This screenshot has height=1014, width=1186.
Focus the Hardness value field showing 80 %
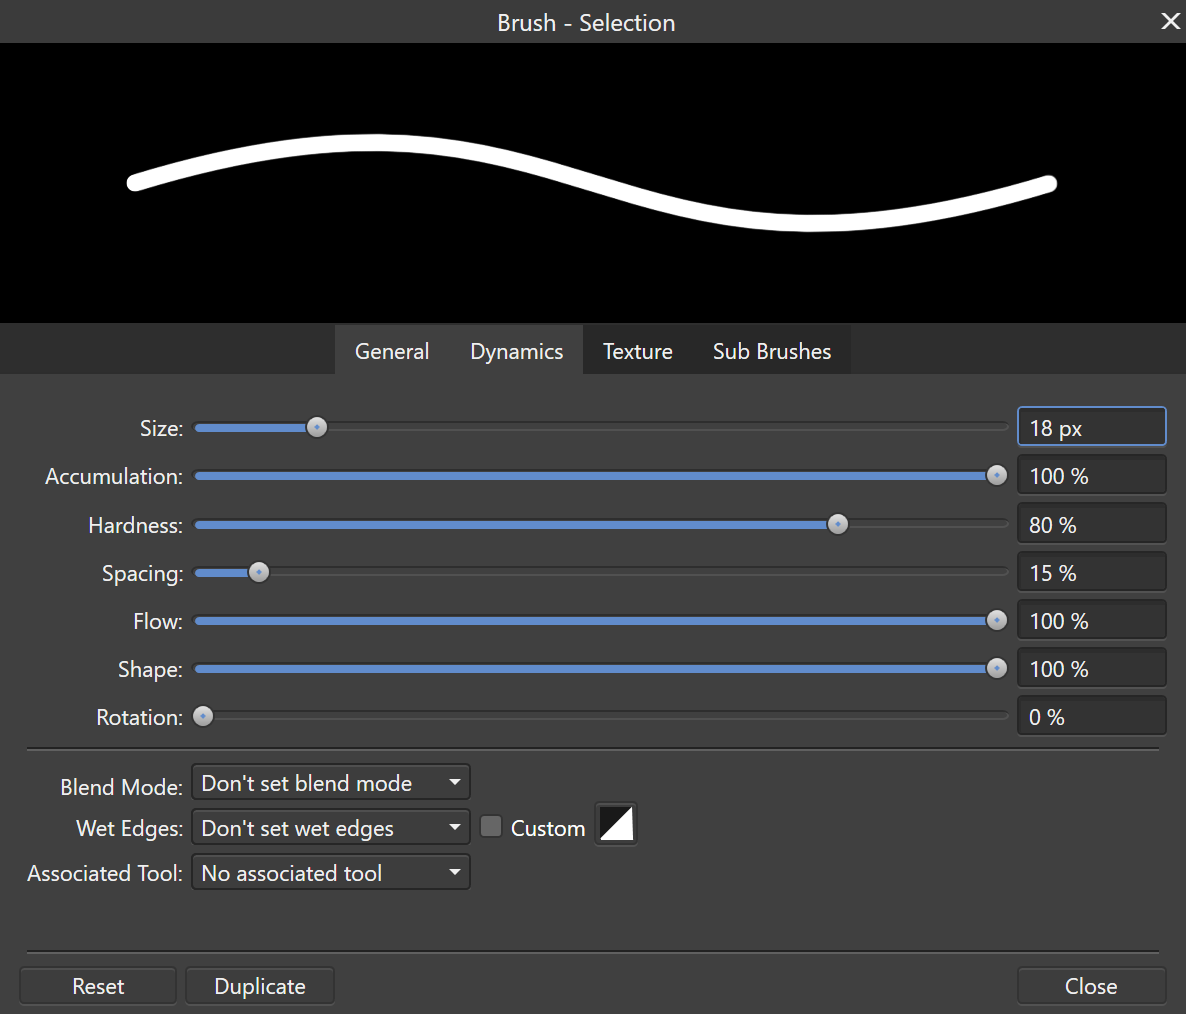click(1090, 525)
